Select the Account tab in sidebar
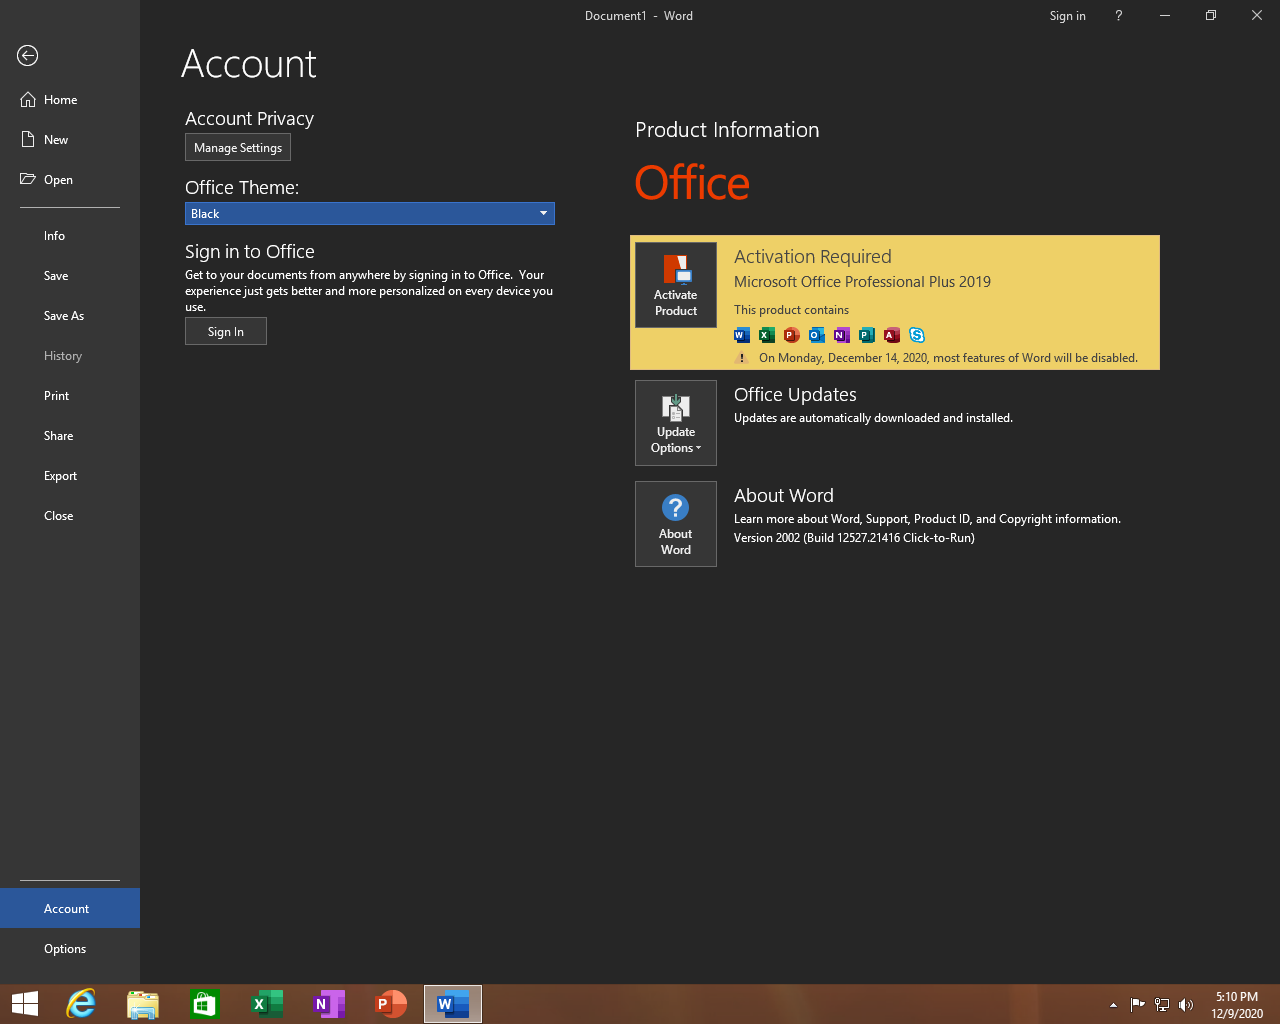 (x=70, y=908)
